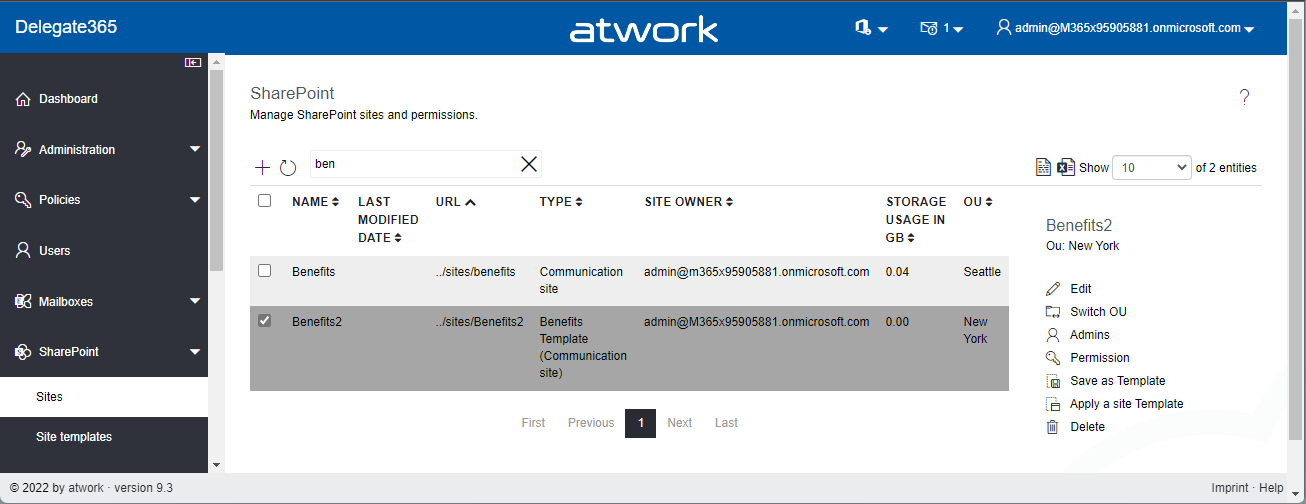The width and height of the screenshot is (1306, 504).
Task: Toggle the select-all header checkbox
Action: [x=265, y=201]
